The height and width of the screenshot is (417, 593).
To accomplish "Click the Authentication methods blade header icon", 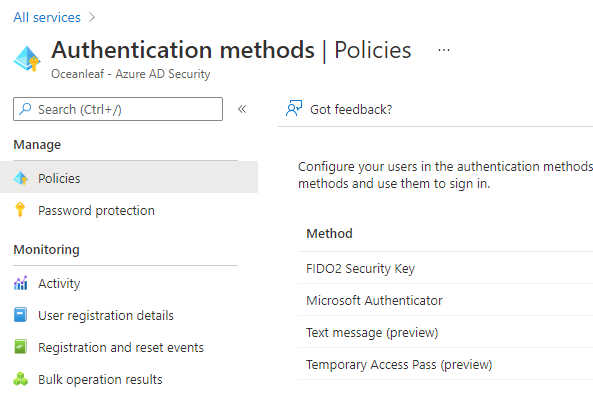I will tap(27, 59).
